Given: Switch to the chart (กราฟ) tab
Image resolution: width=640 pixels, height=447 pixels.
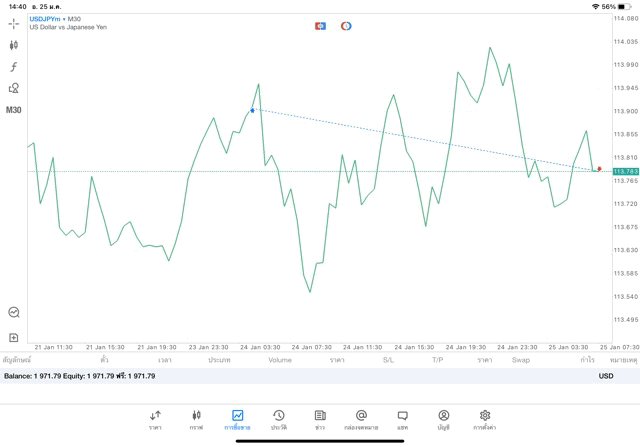Looking at the screenshot, I should (196, 419).
